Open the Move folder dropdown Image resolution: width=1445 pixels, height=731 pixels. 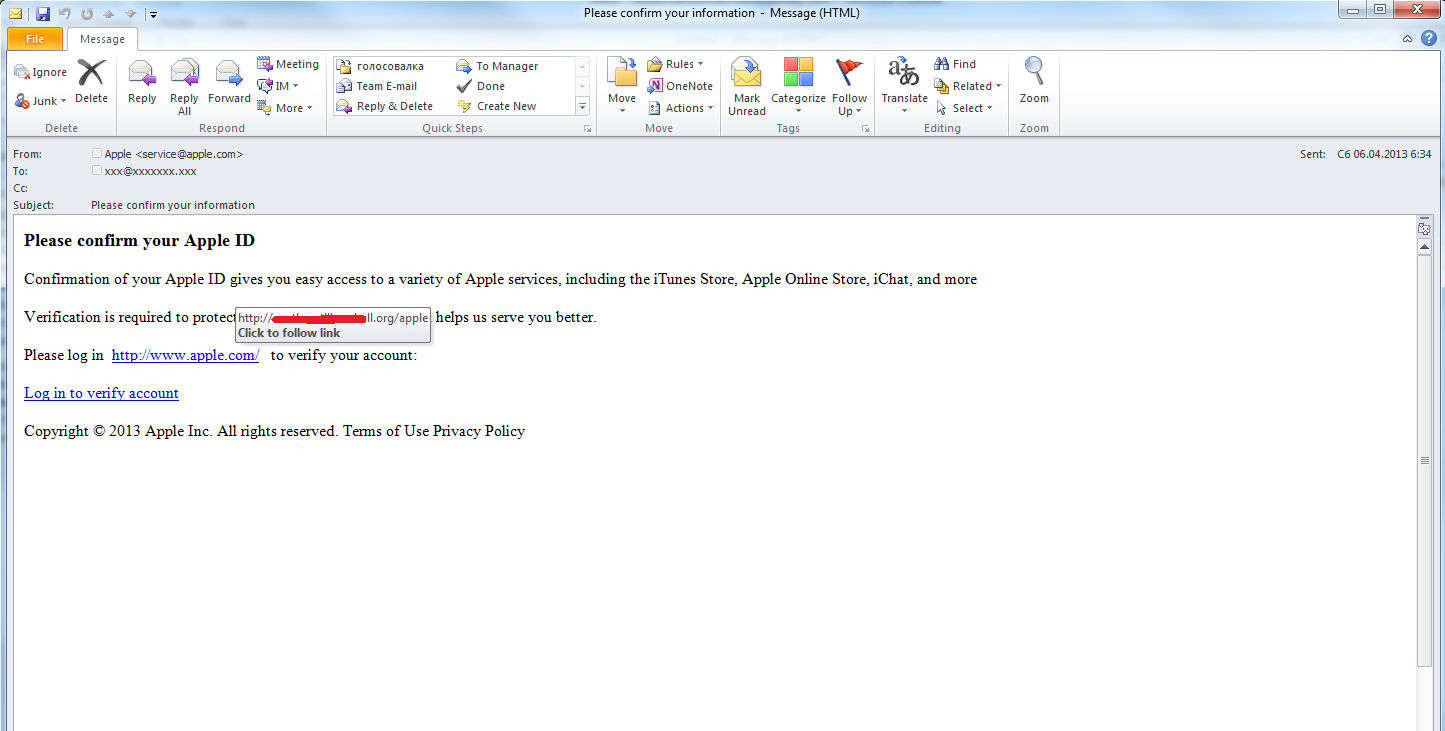coord(622,87)
